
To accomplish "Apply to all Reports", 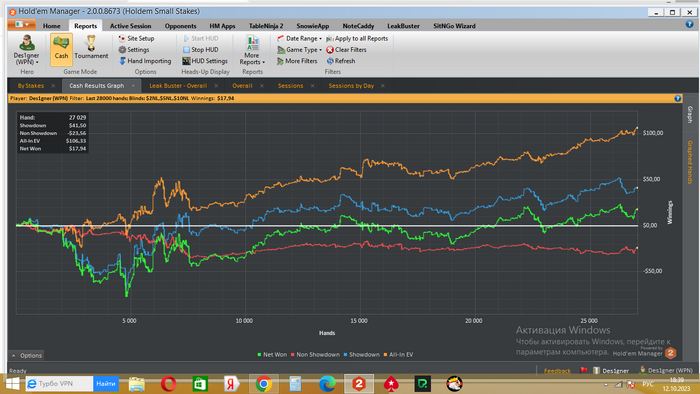I will click(x=357, y=38).
